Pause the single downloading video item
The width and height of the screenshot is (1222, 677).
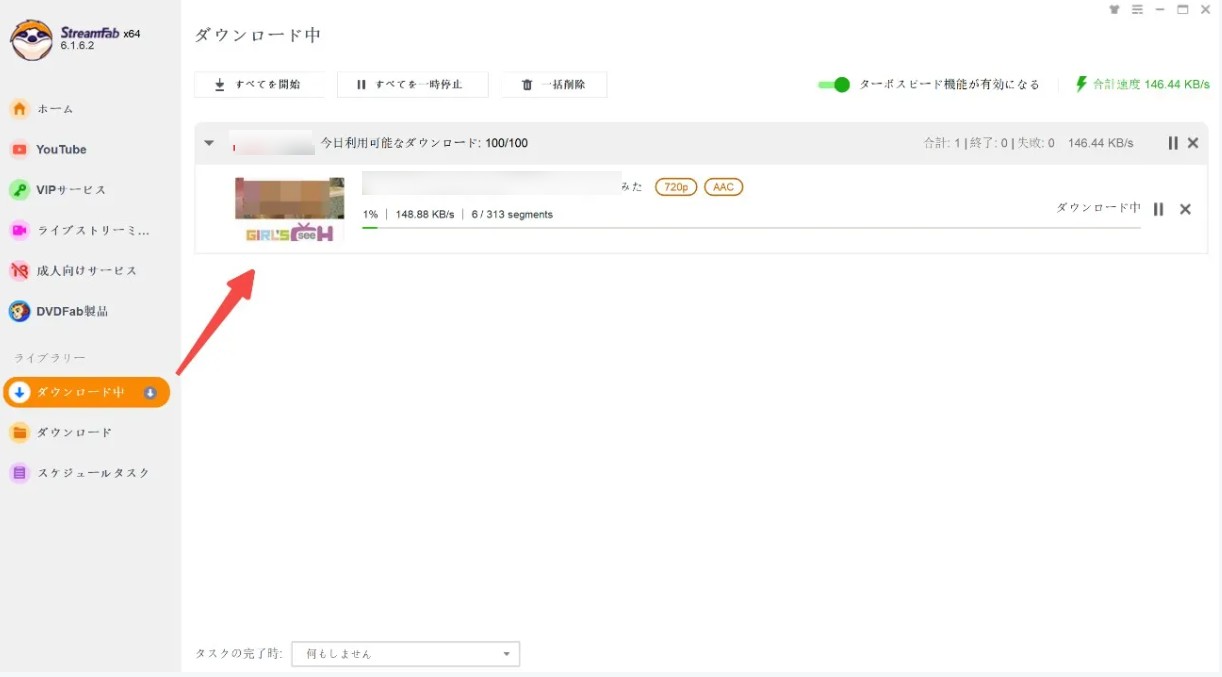pos(1158,209)
